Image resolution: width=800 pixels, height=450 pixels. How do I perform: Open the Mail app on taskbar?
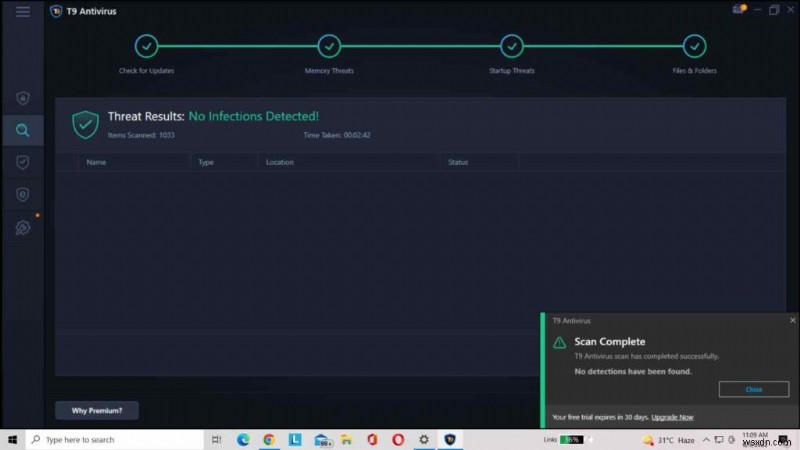[322, 440]
